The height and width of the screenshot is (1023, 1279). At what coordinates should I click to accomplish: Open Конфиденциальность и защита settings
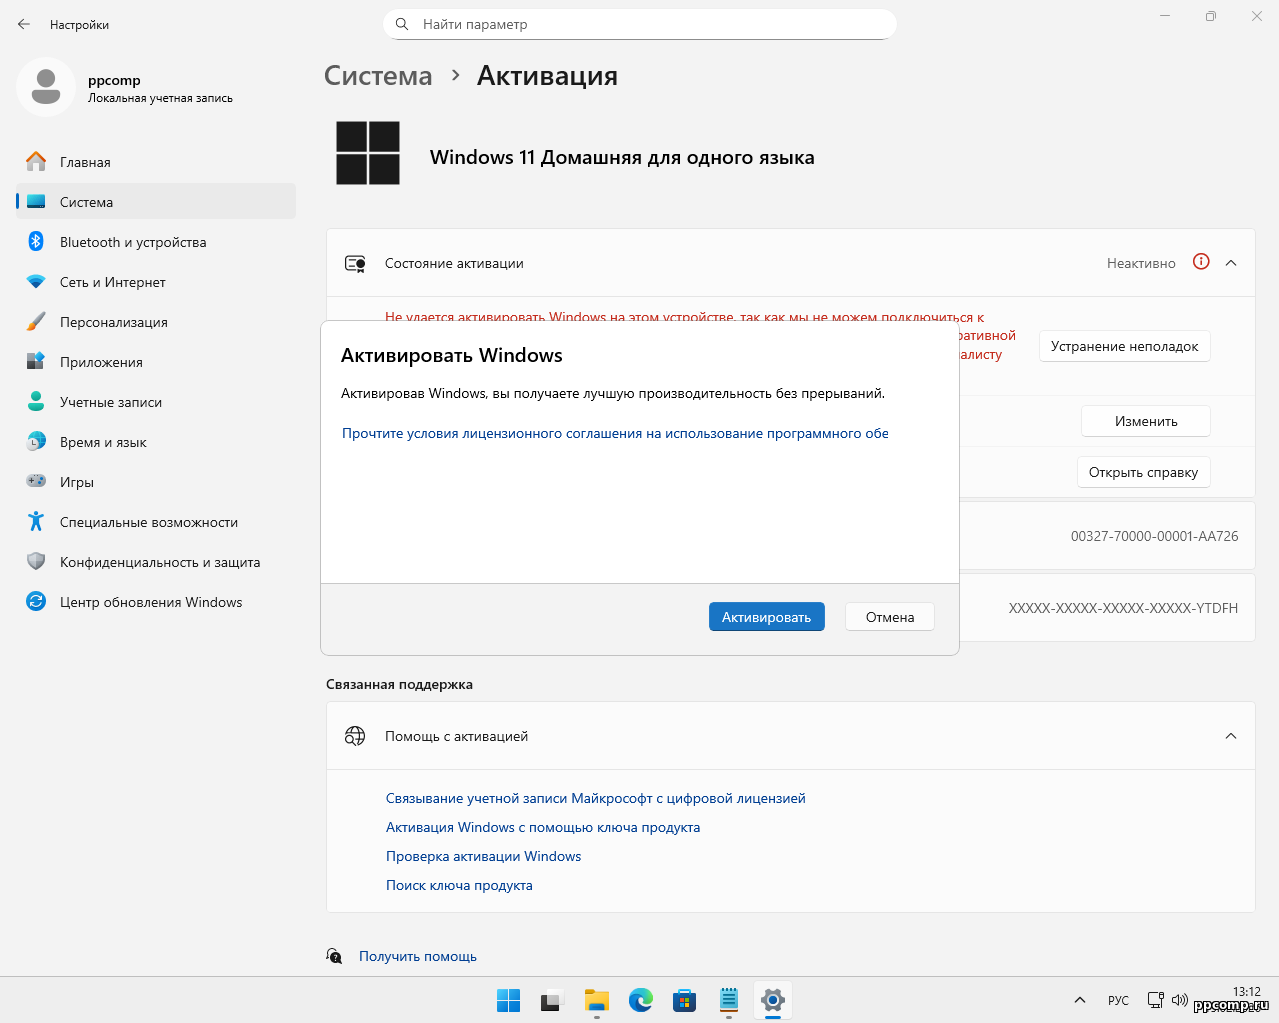(x=159, y=562)
